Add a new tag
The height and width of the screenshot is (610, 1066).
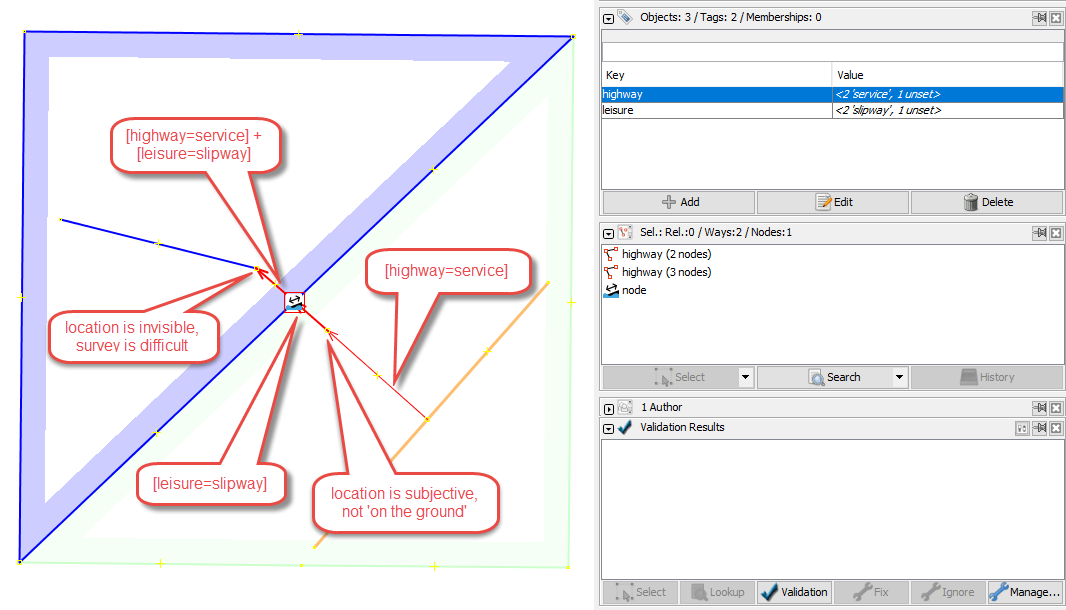click(x=678, y=202)
